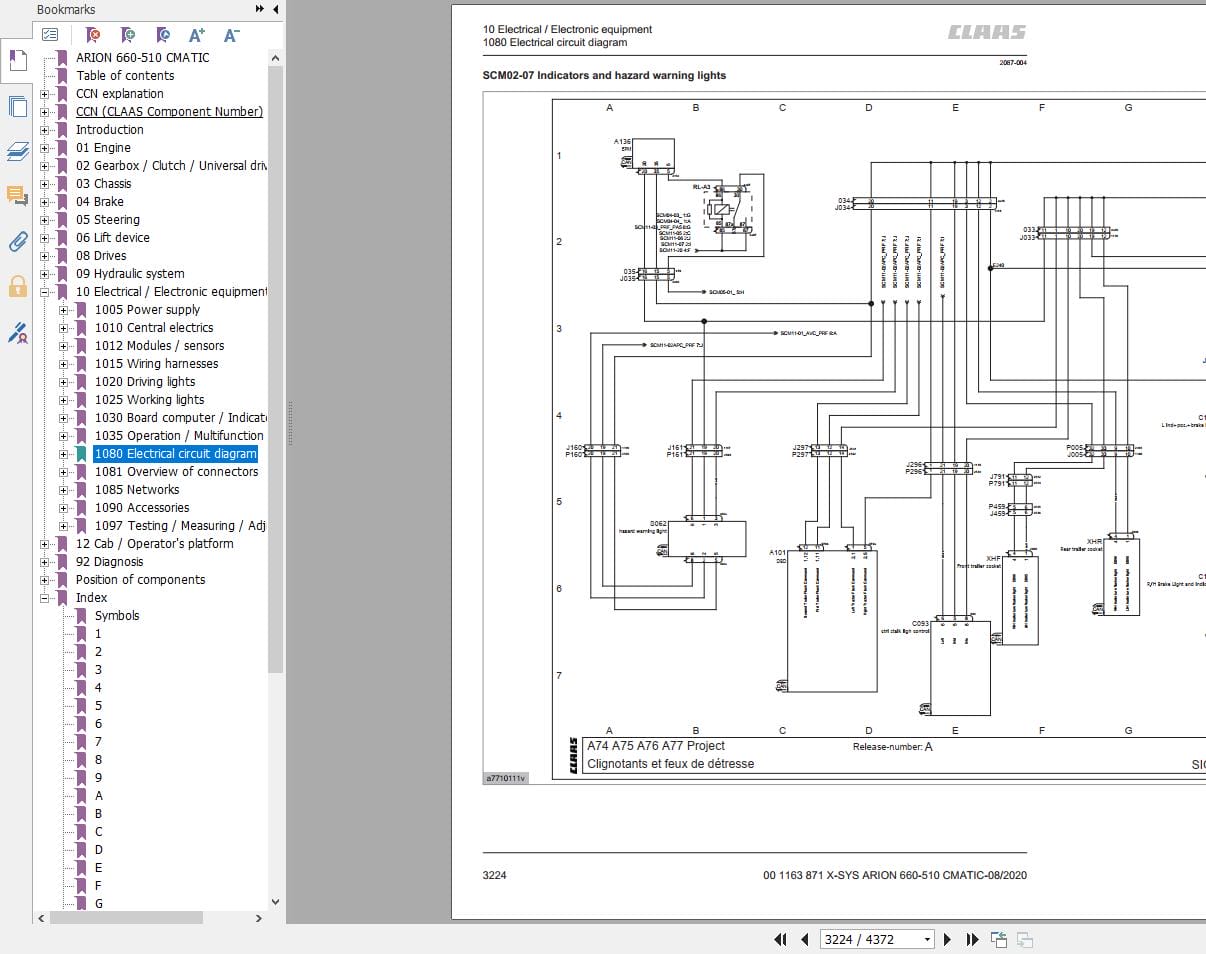Go to the first page
This screenshot has height=954, width=1206.
point(781,939)
